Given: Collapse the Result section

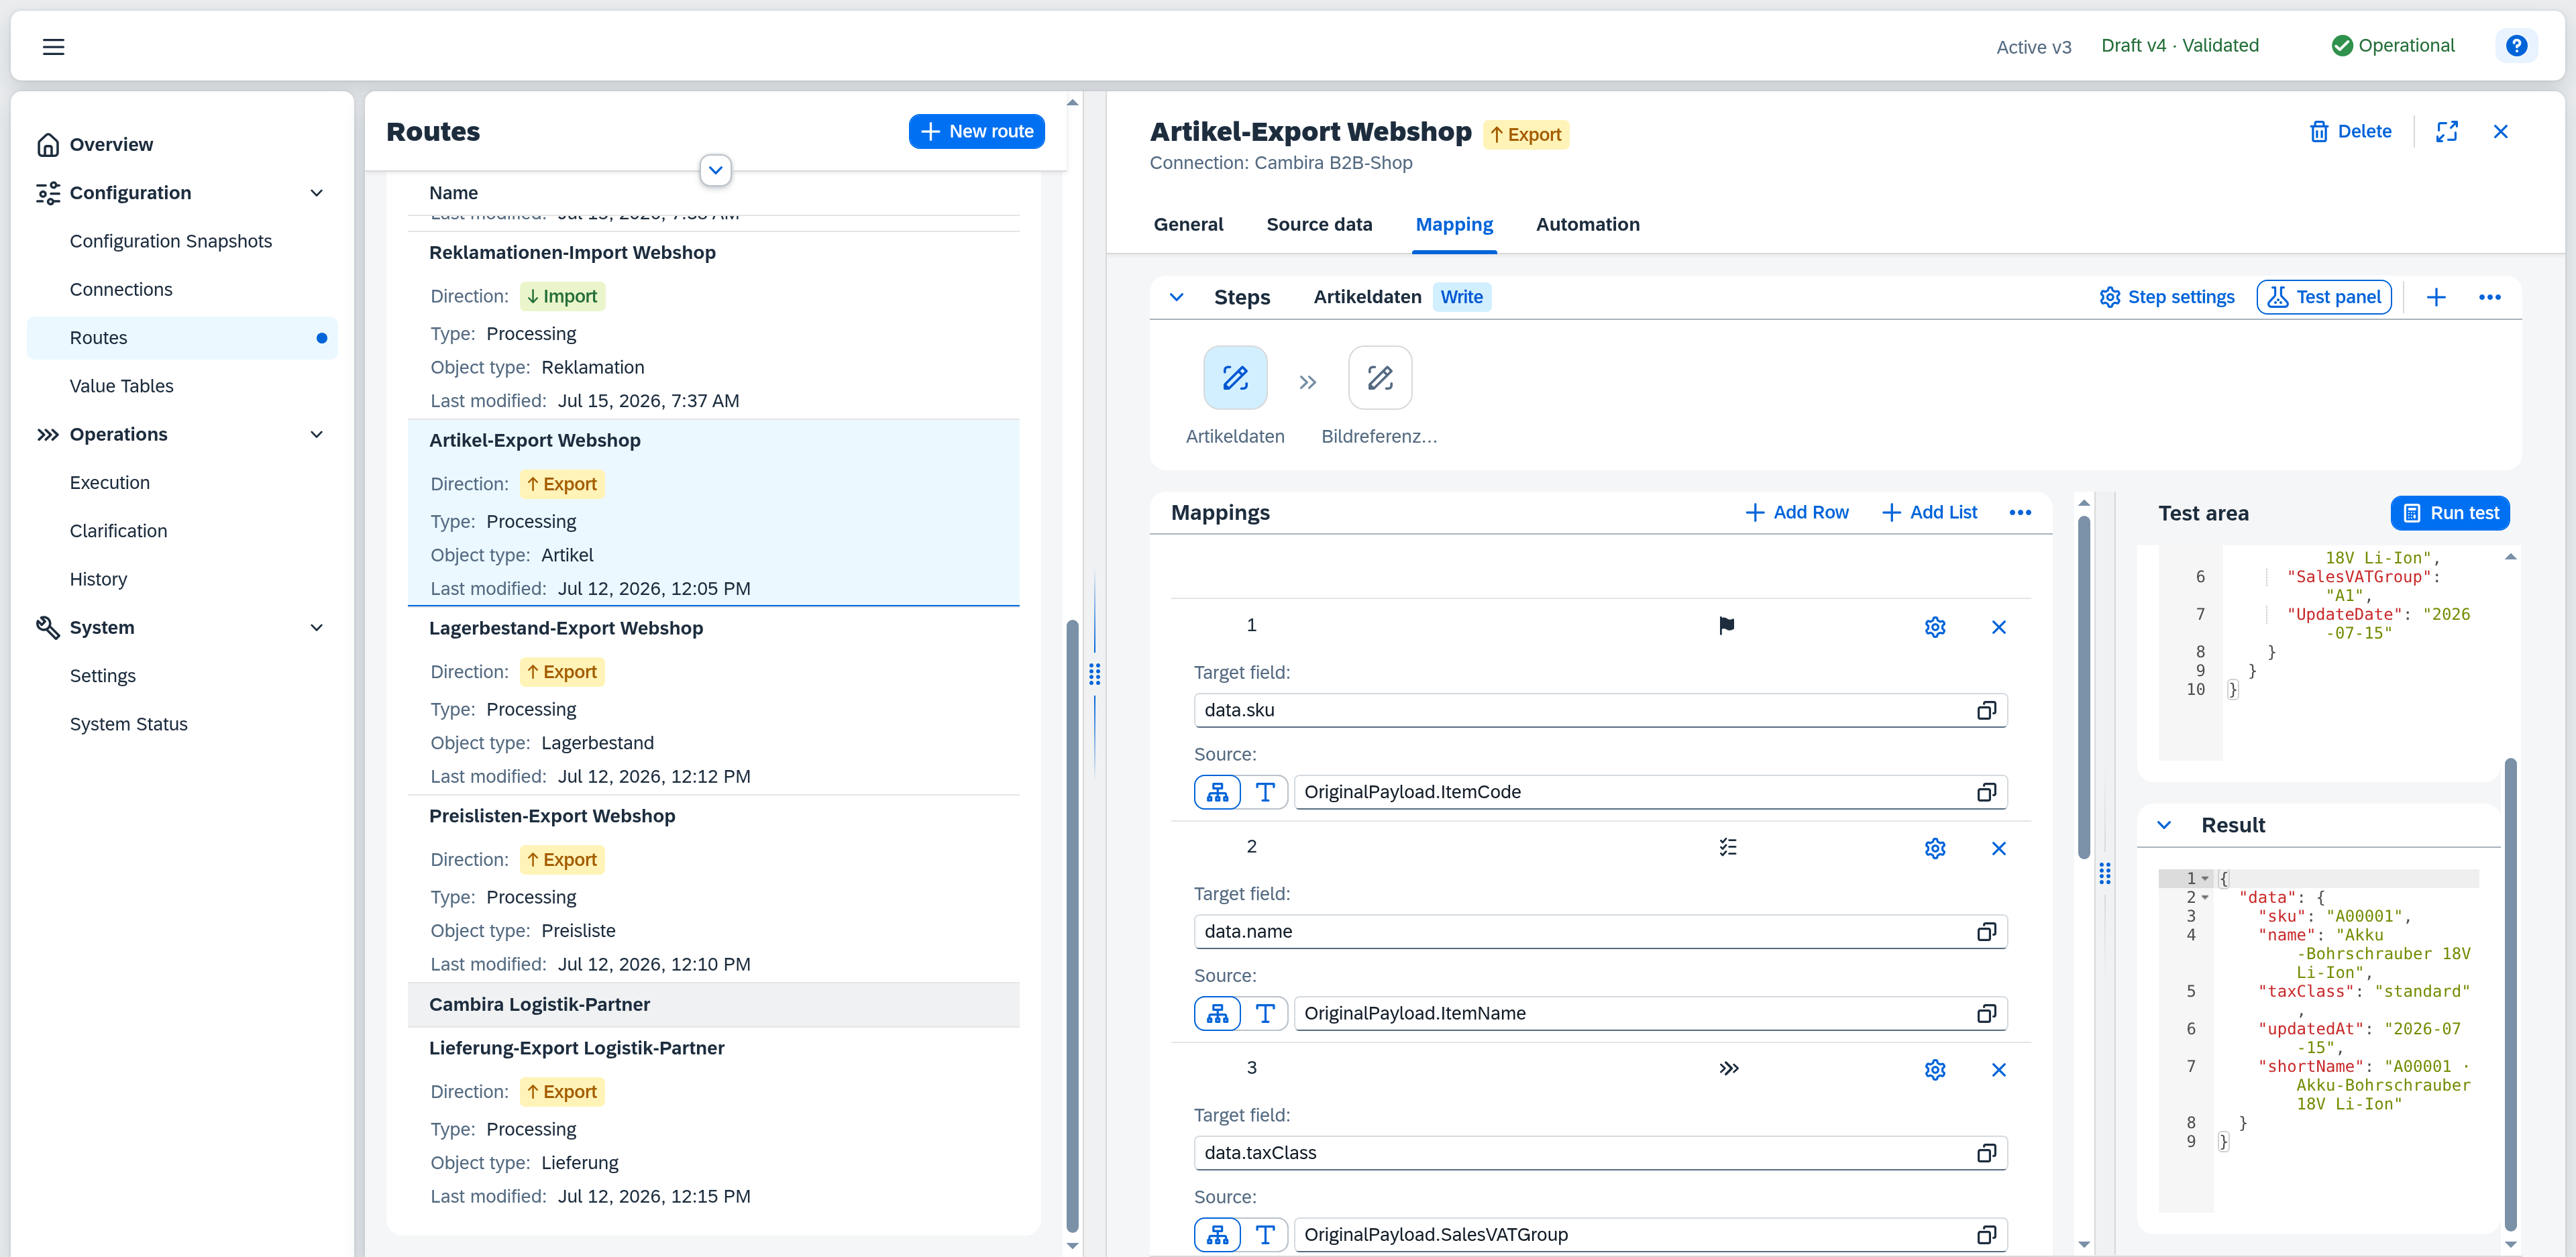Looking at the screenshot, I should [2163, 825].
